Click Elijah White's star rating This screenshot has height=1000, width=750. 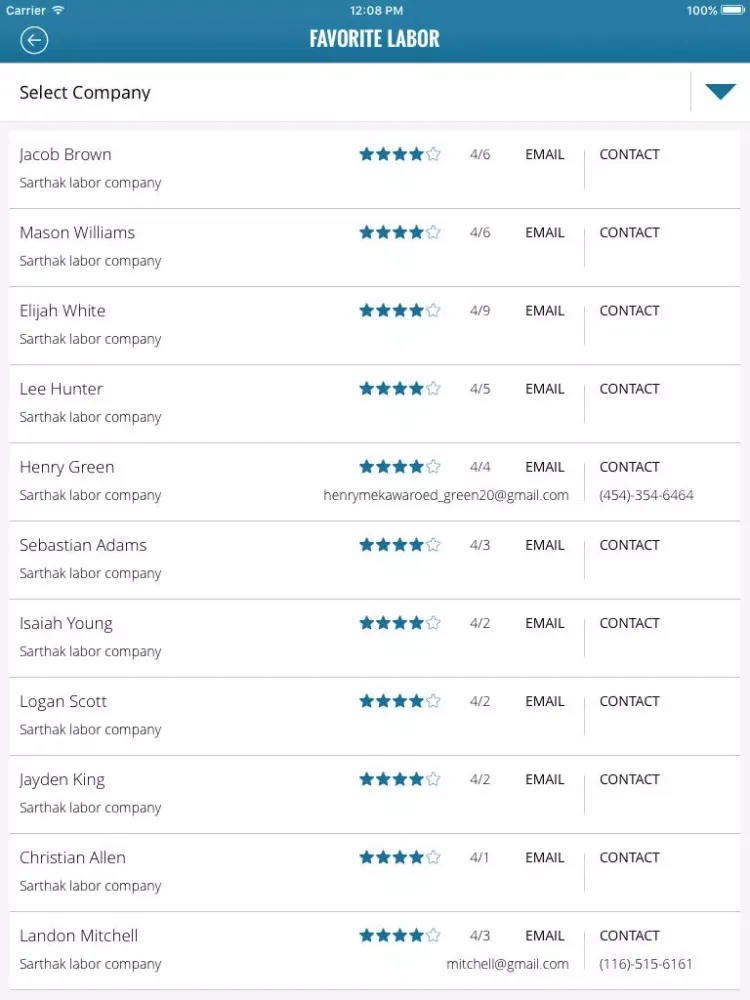coord(400,311)
